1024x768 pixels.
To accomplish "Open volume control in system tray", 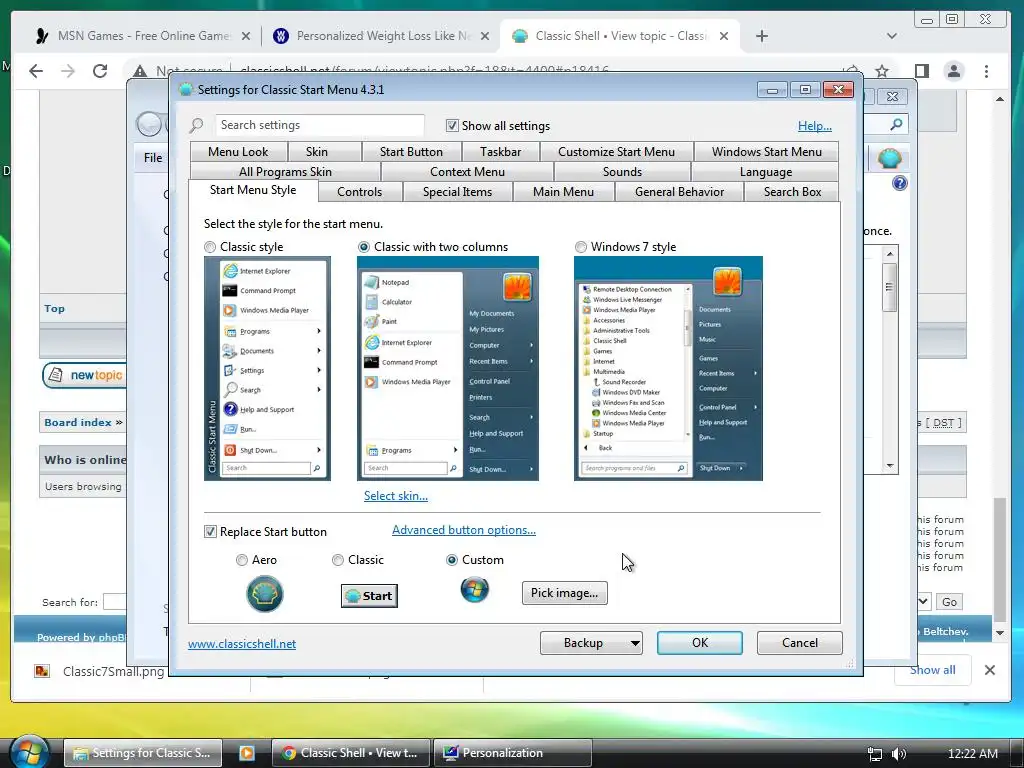I will click(899, 754).
